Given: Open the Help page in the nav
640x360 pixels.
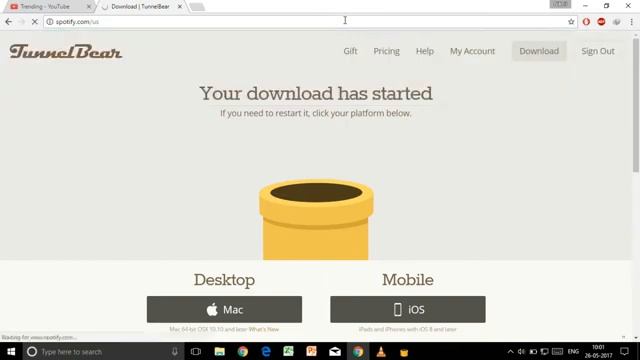Looking at the screenshot, I should [x=424, y=51].
